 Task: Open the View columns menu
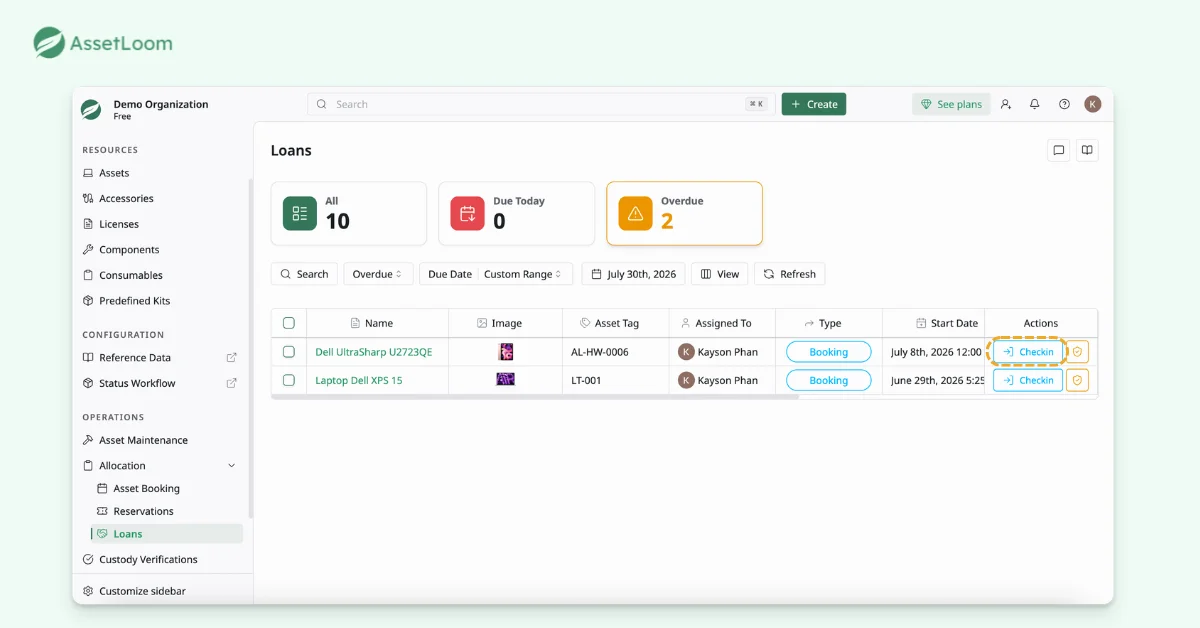720,274
